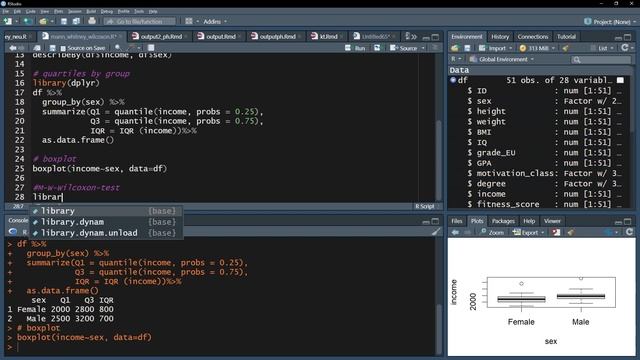This screenshot has width=640, height=360.
Task: Click the document outline icon
Action: point(435,48)
